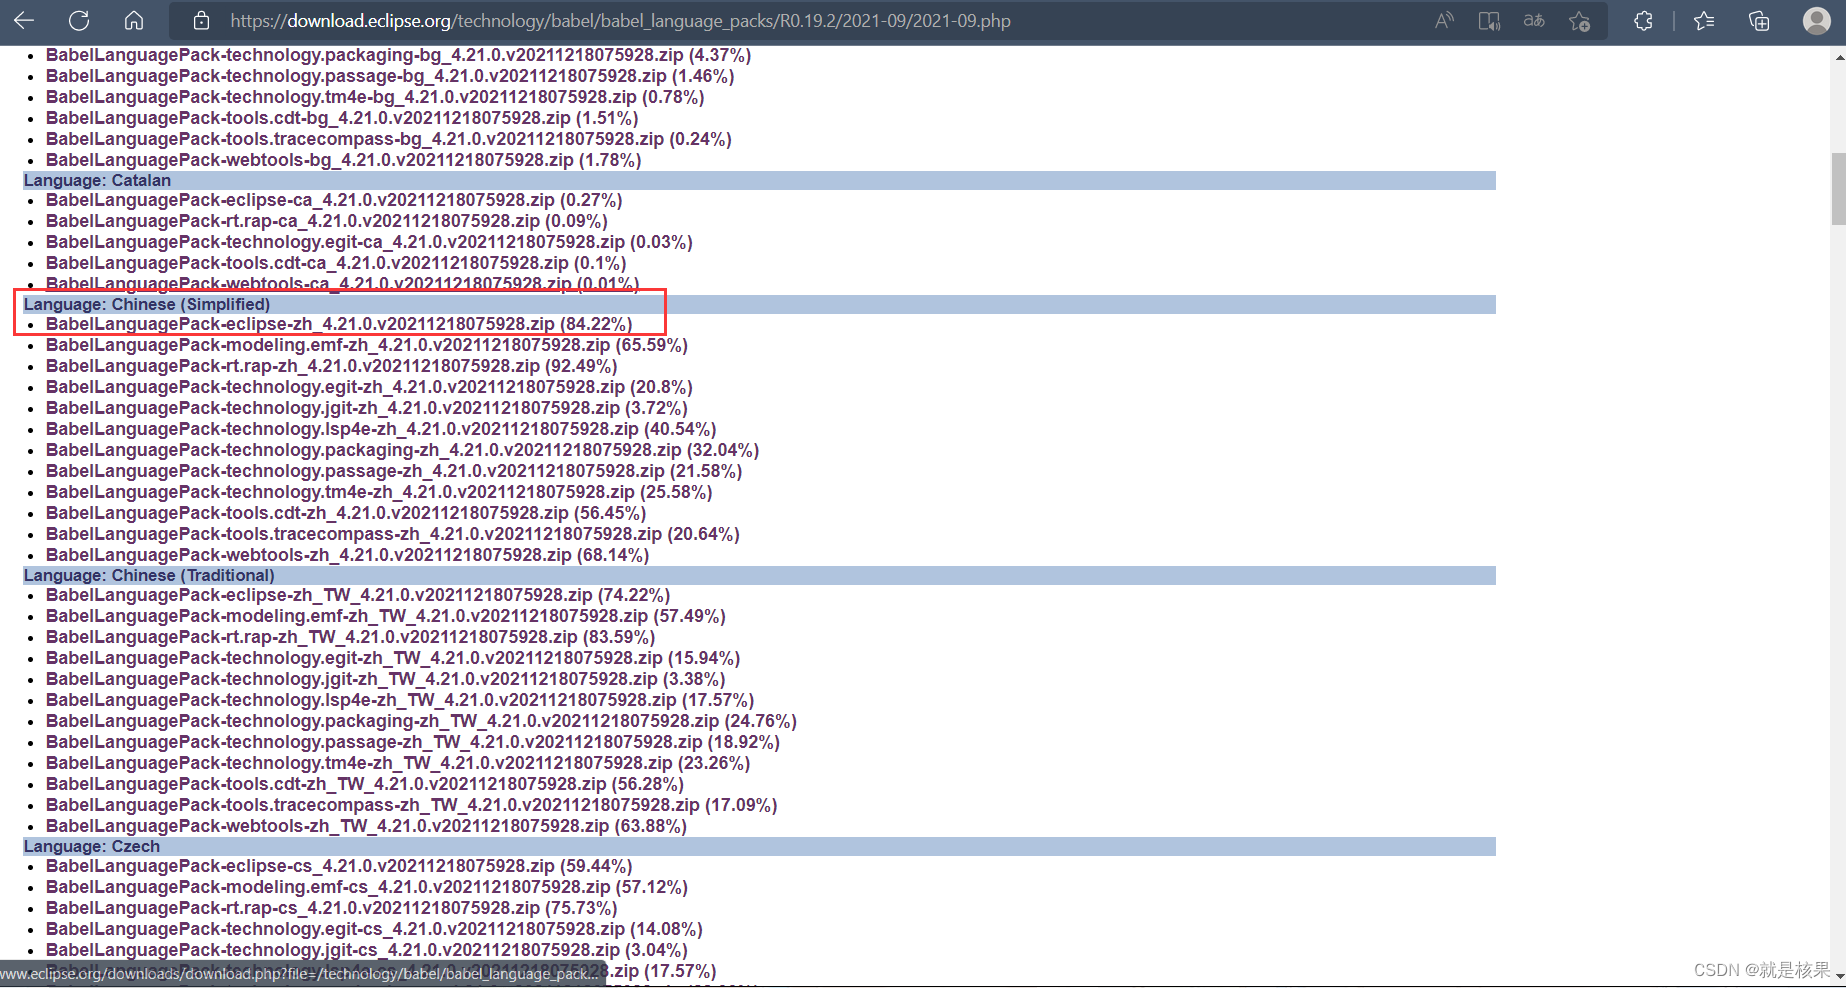The height and width of the screenshot is (988, 1846).
Task: Open BabelLanguagePack-technology.jgit-zh_TW 3.38% link
Action: click(386, 679)
